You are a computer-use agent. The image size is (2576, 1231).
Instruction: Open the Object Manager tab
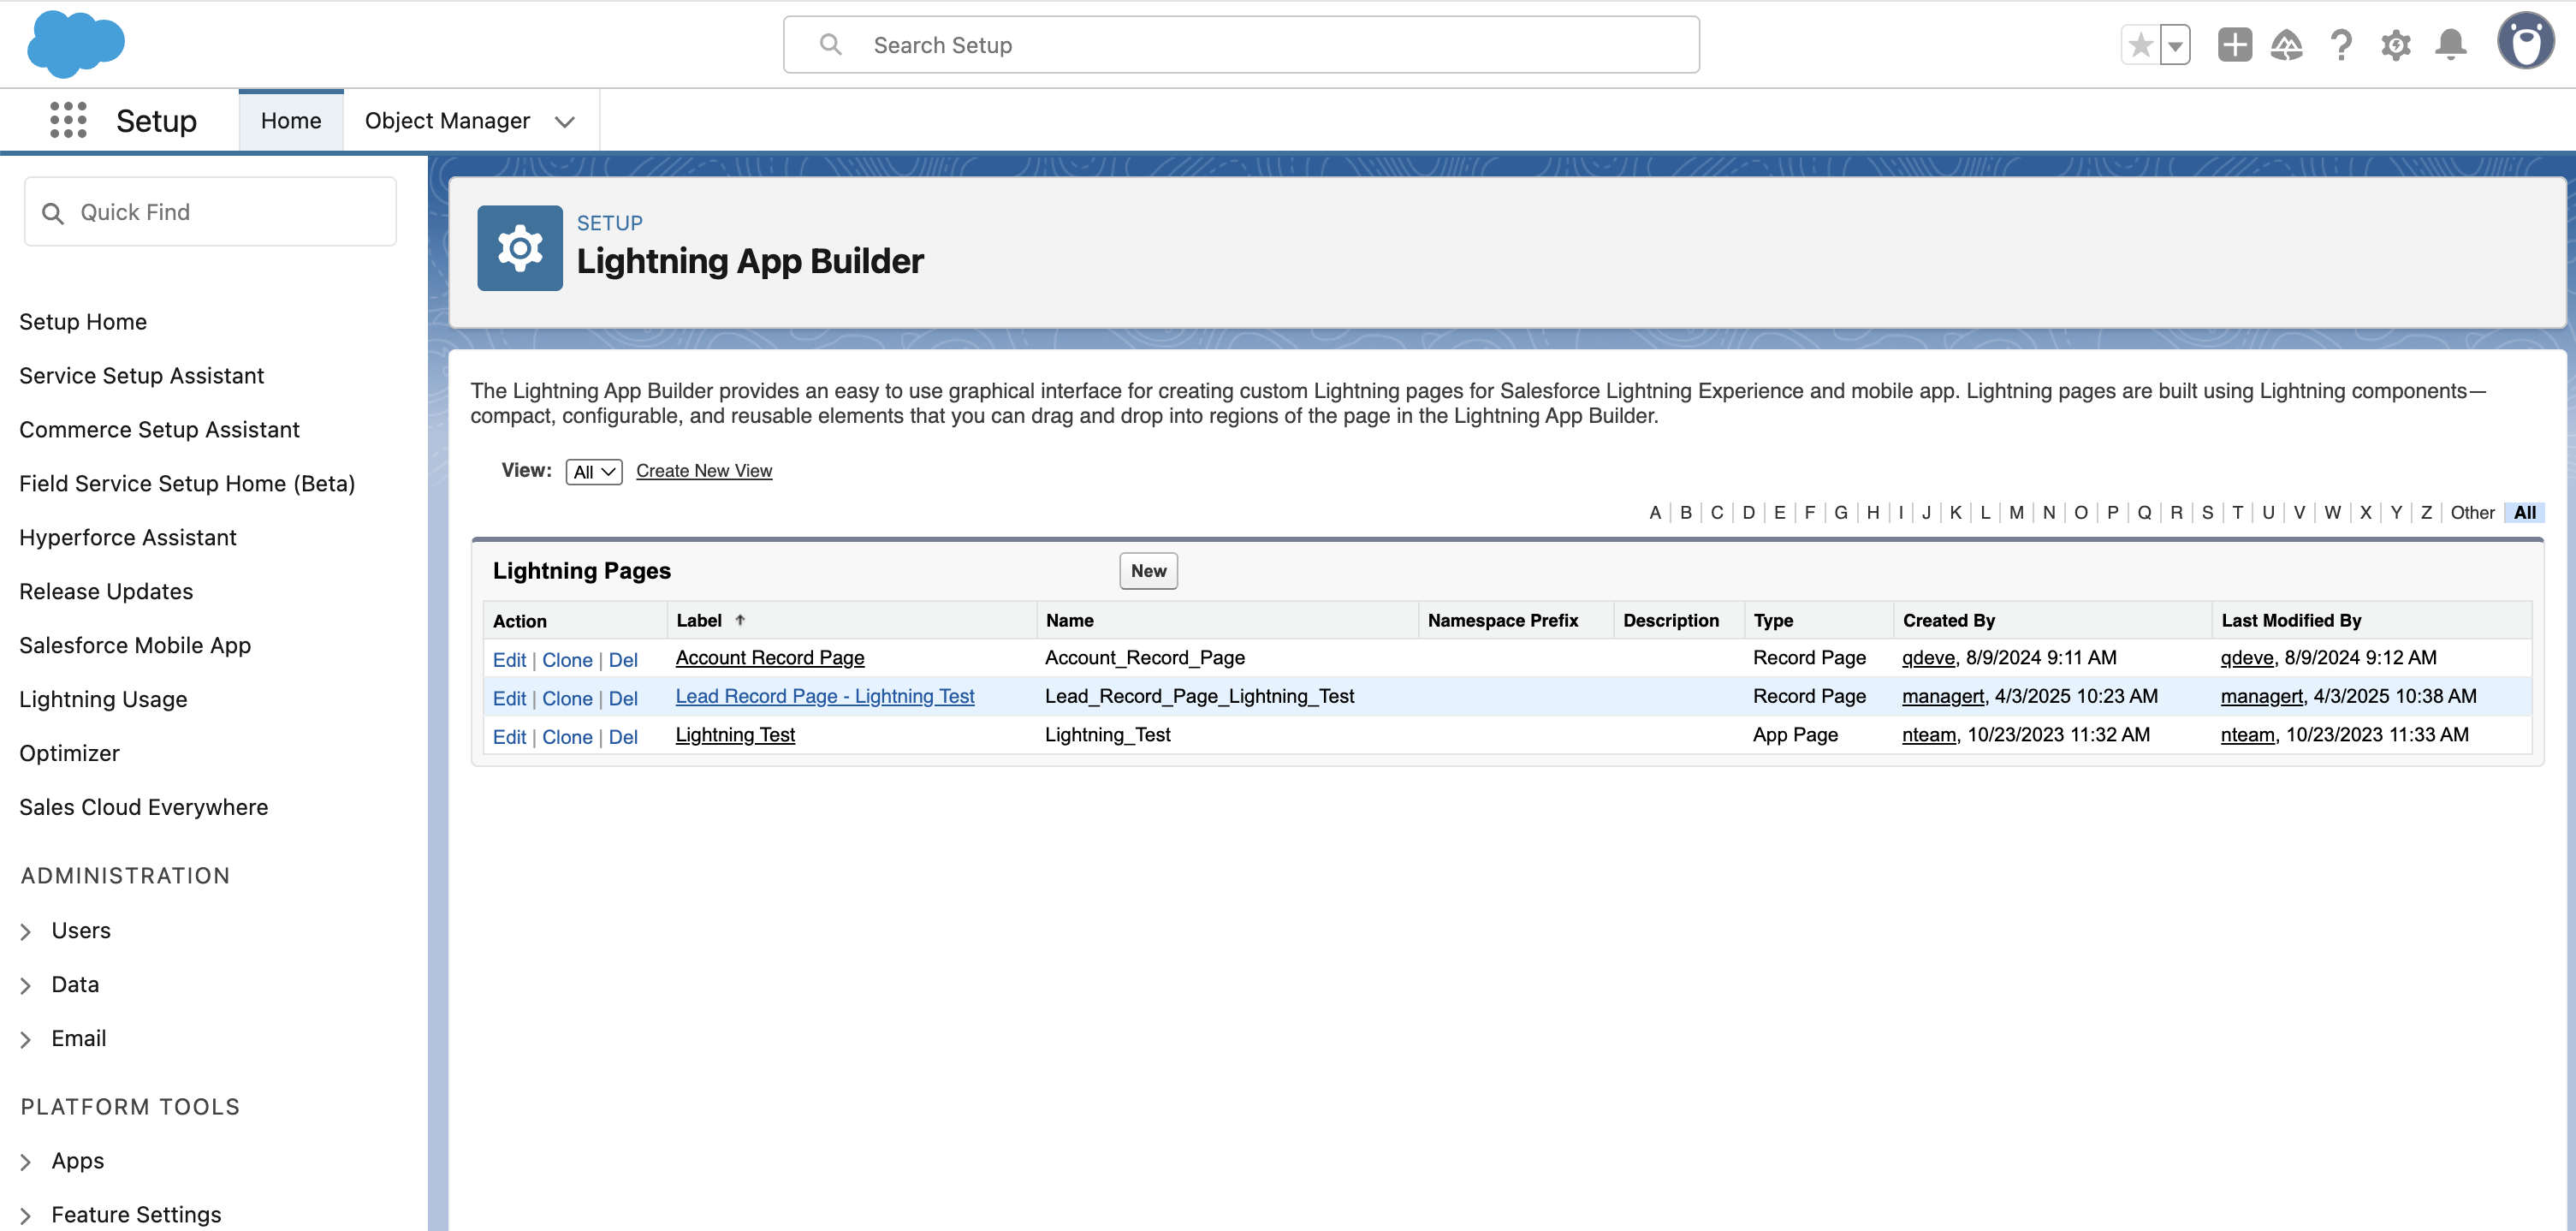(x=447, y=120)
